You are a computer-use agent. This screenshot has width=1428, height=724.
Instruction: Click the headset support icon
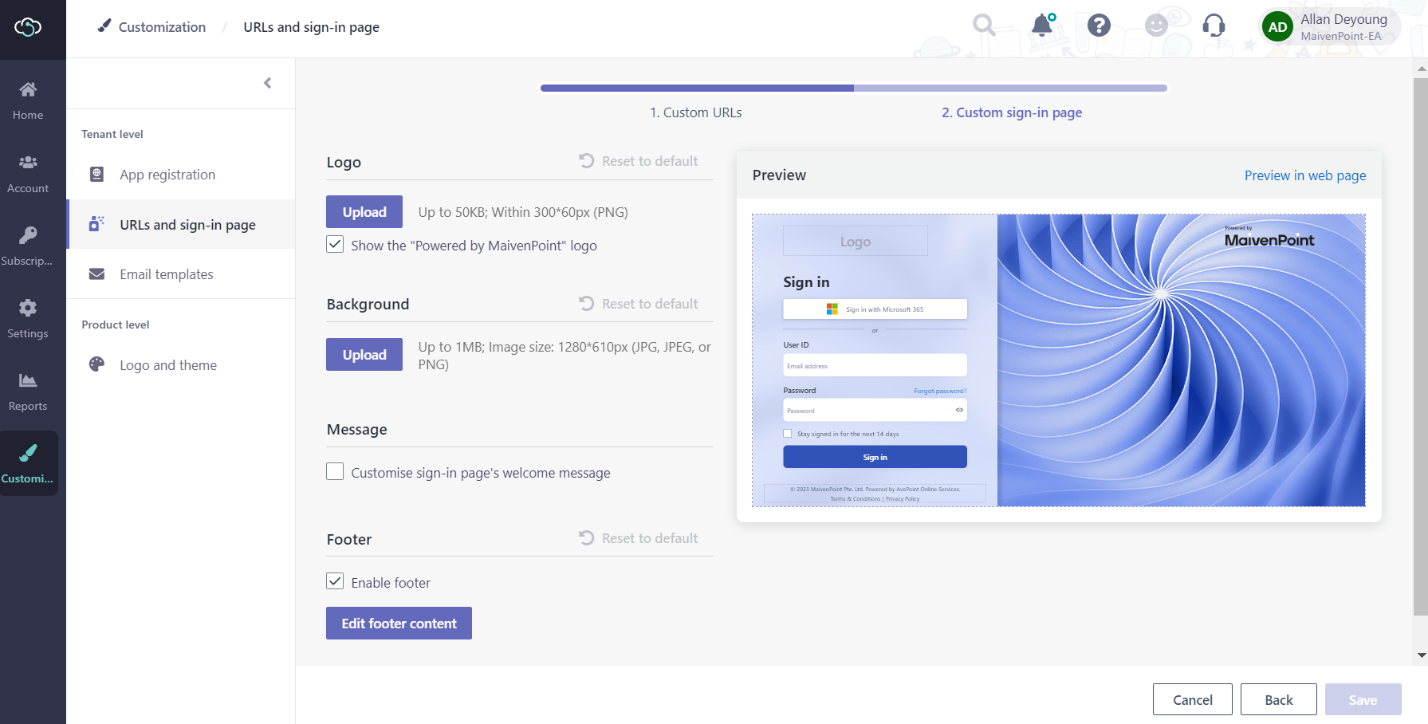[1214, 26]
